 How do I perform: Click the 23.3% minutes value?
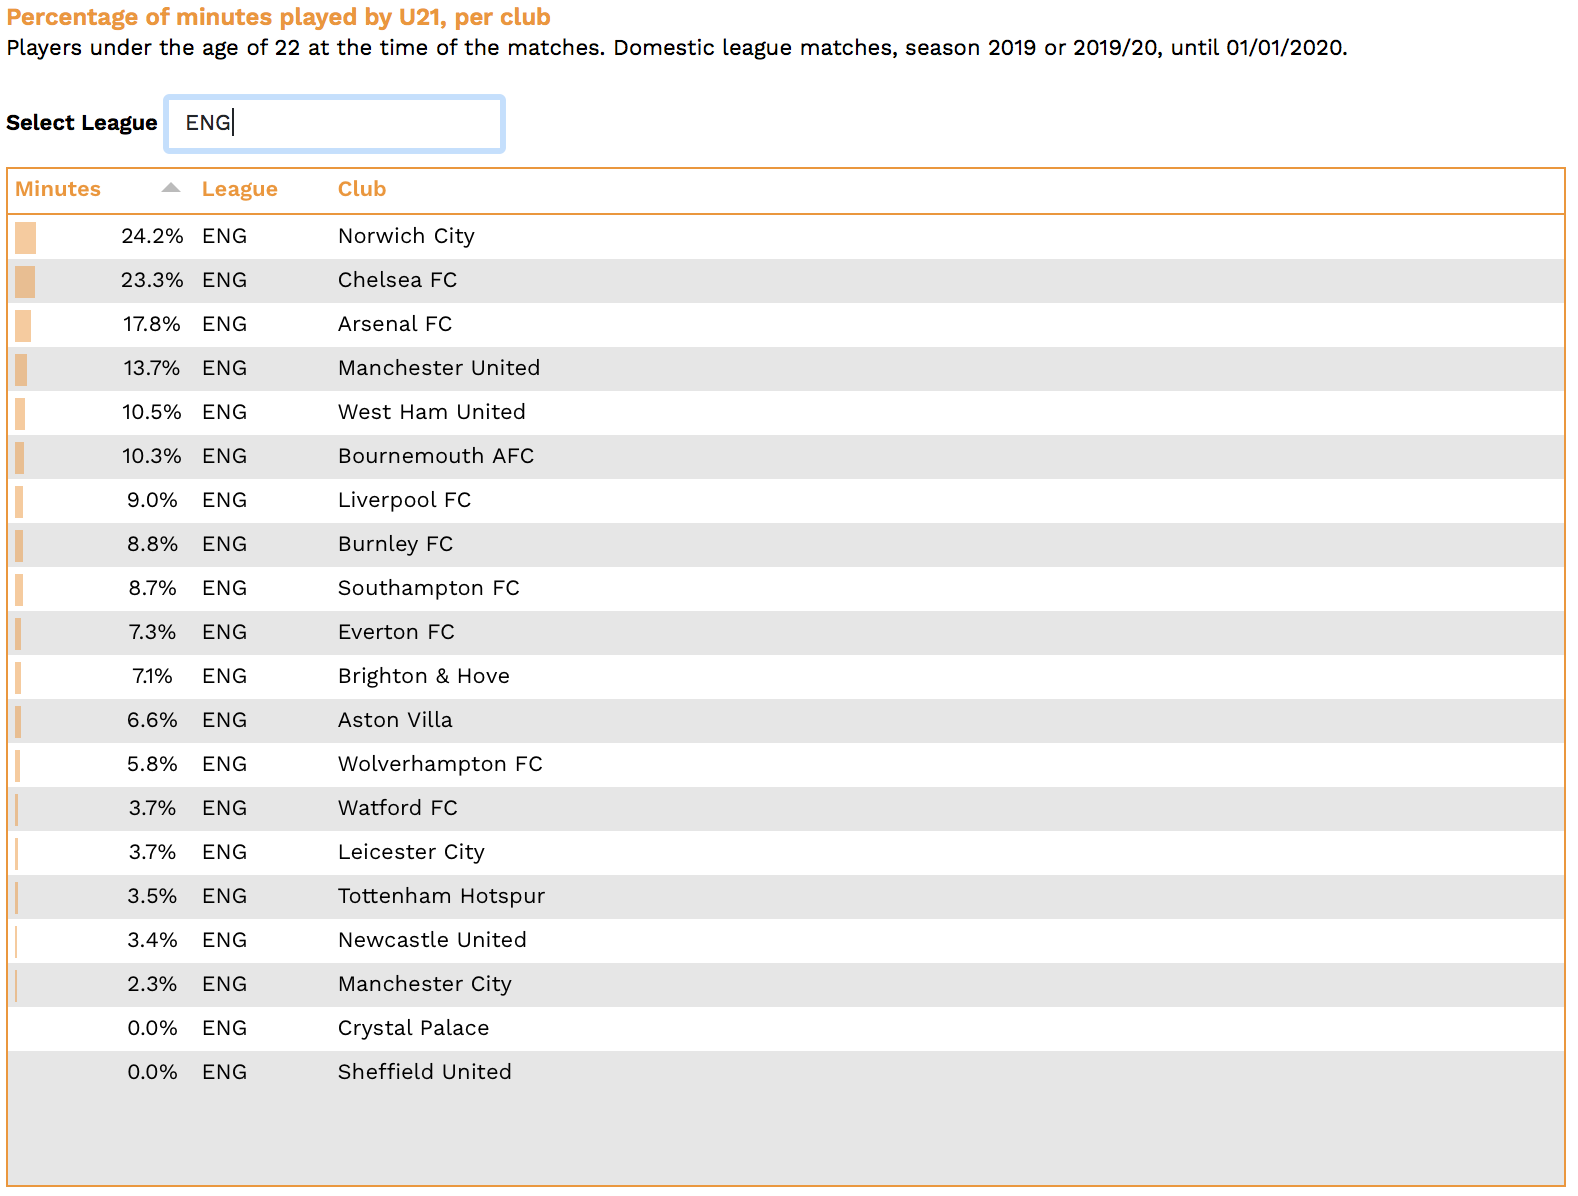(152, 280)
